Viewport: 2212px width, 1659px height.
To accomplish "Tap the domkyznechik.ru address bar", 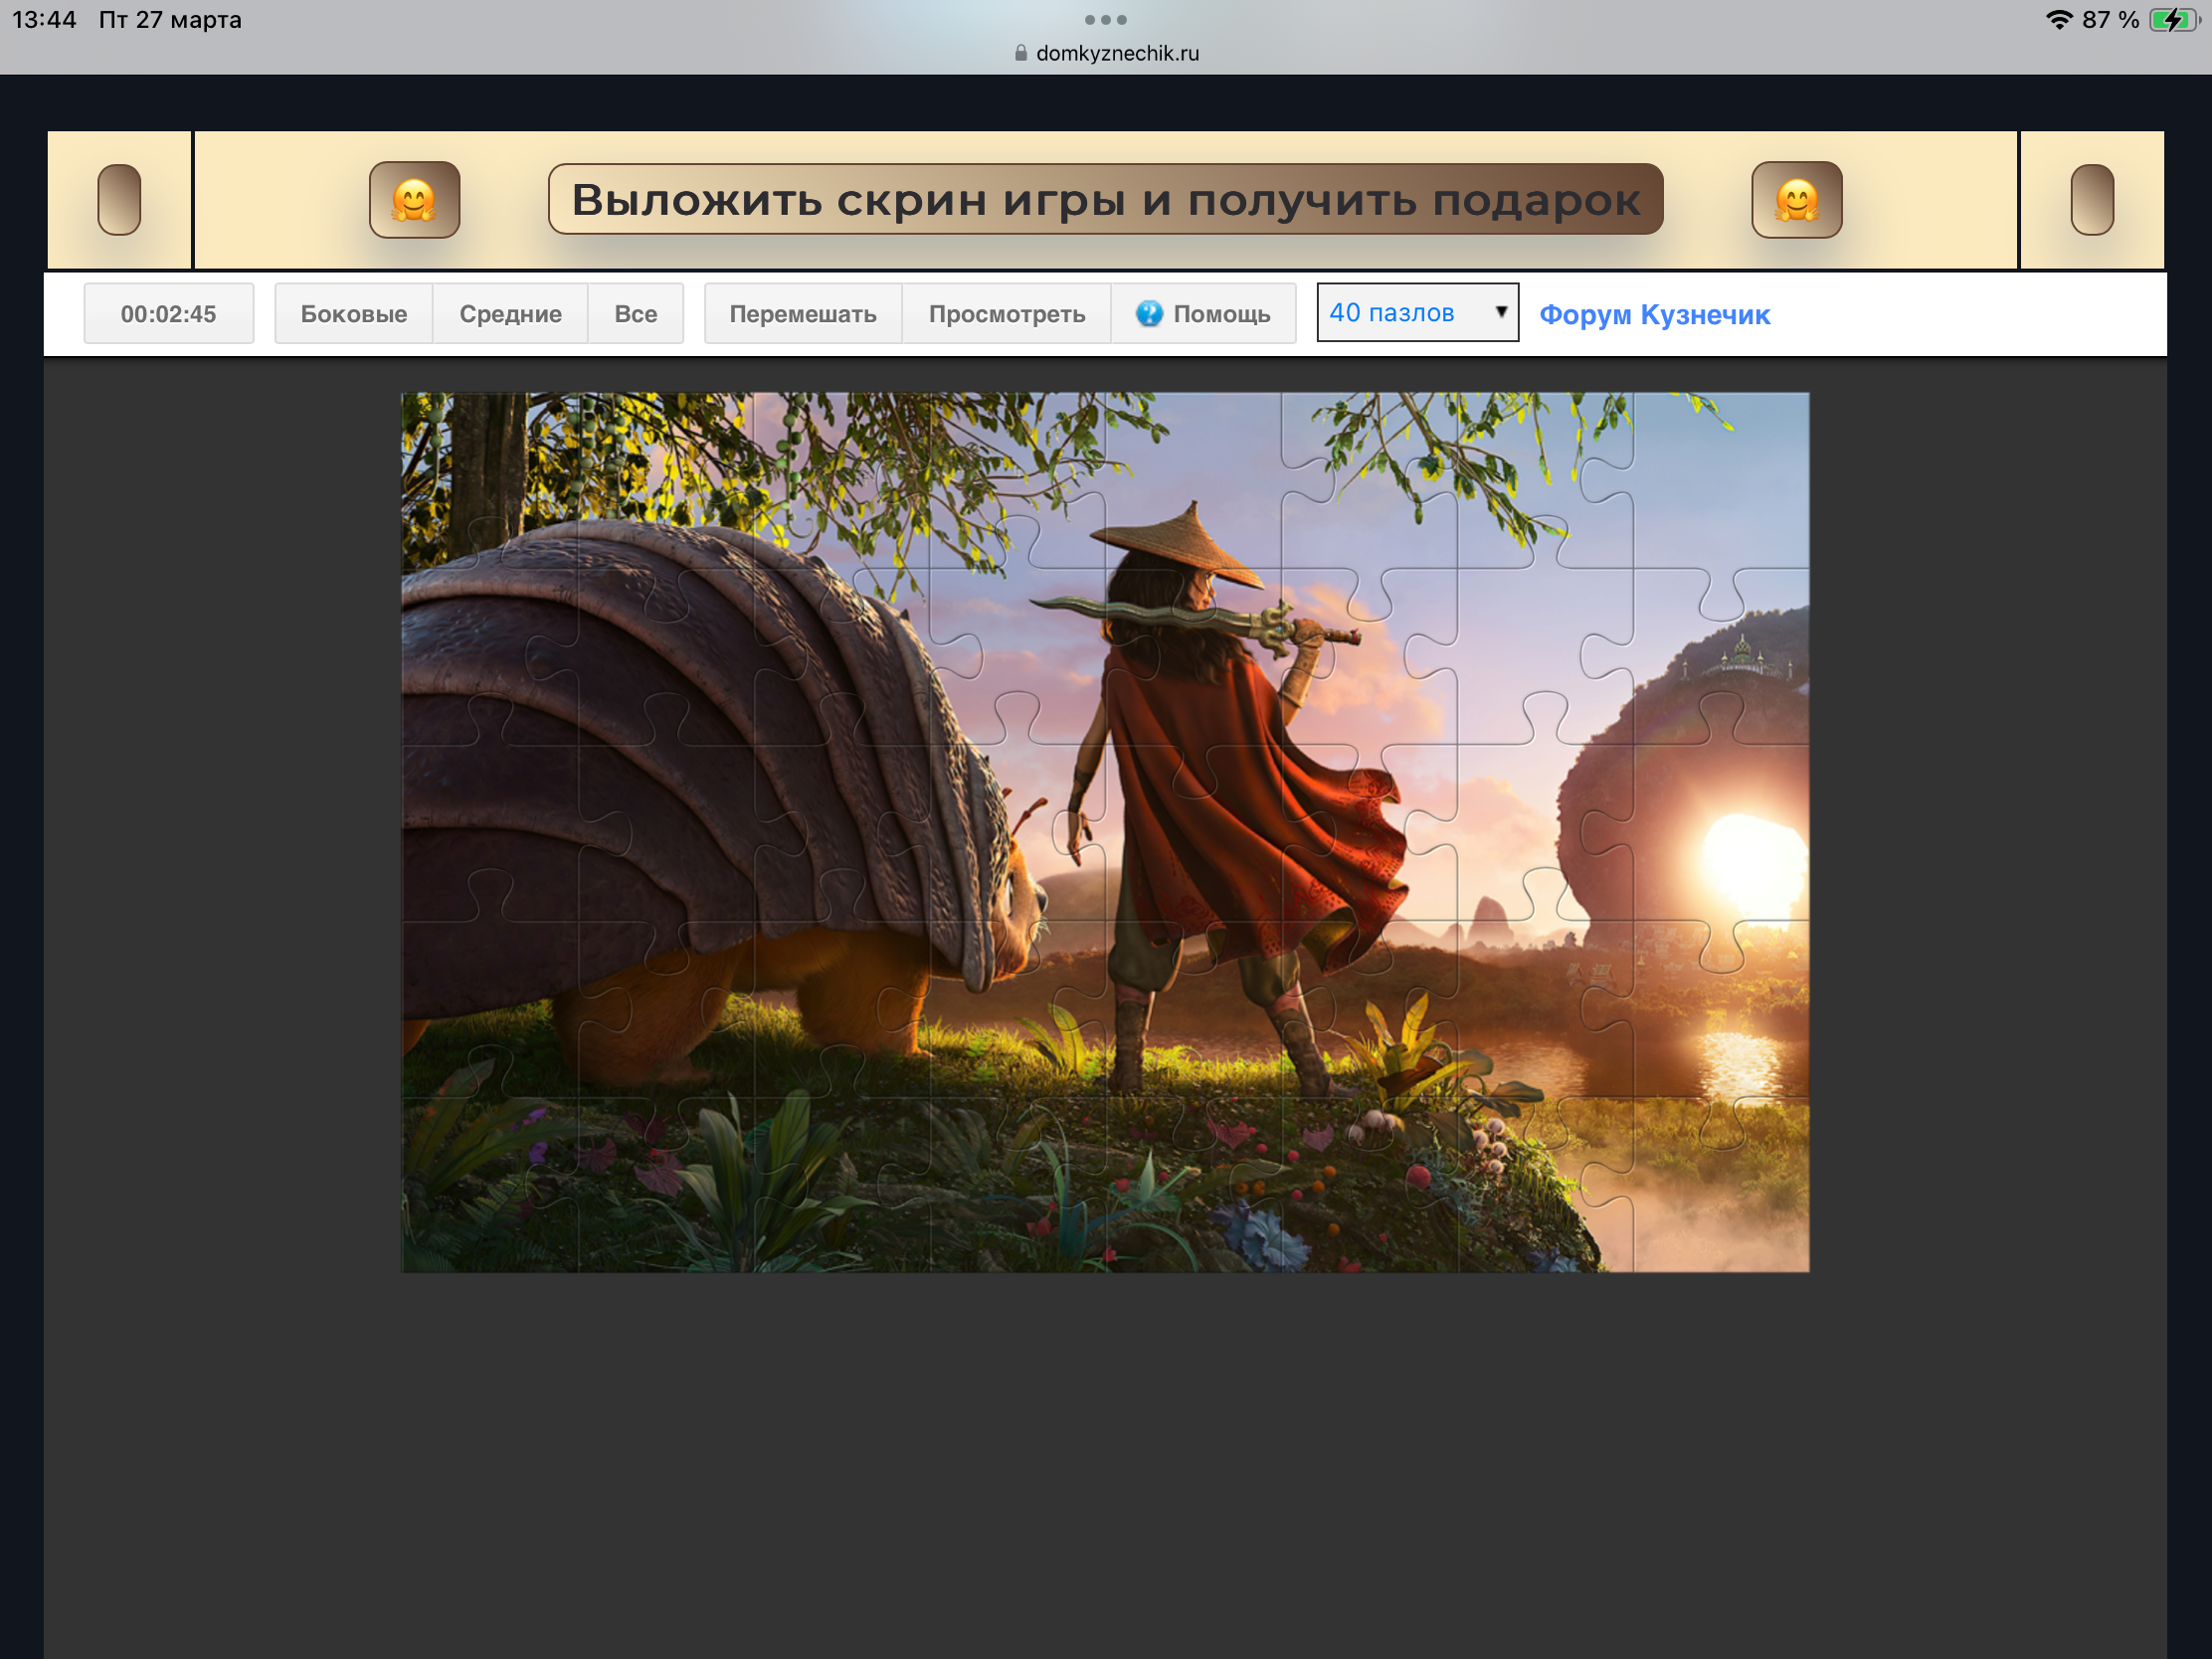I will point(1116,53).
